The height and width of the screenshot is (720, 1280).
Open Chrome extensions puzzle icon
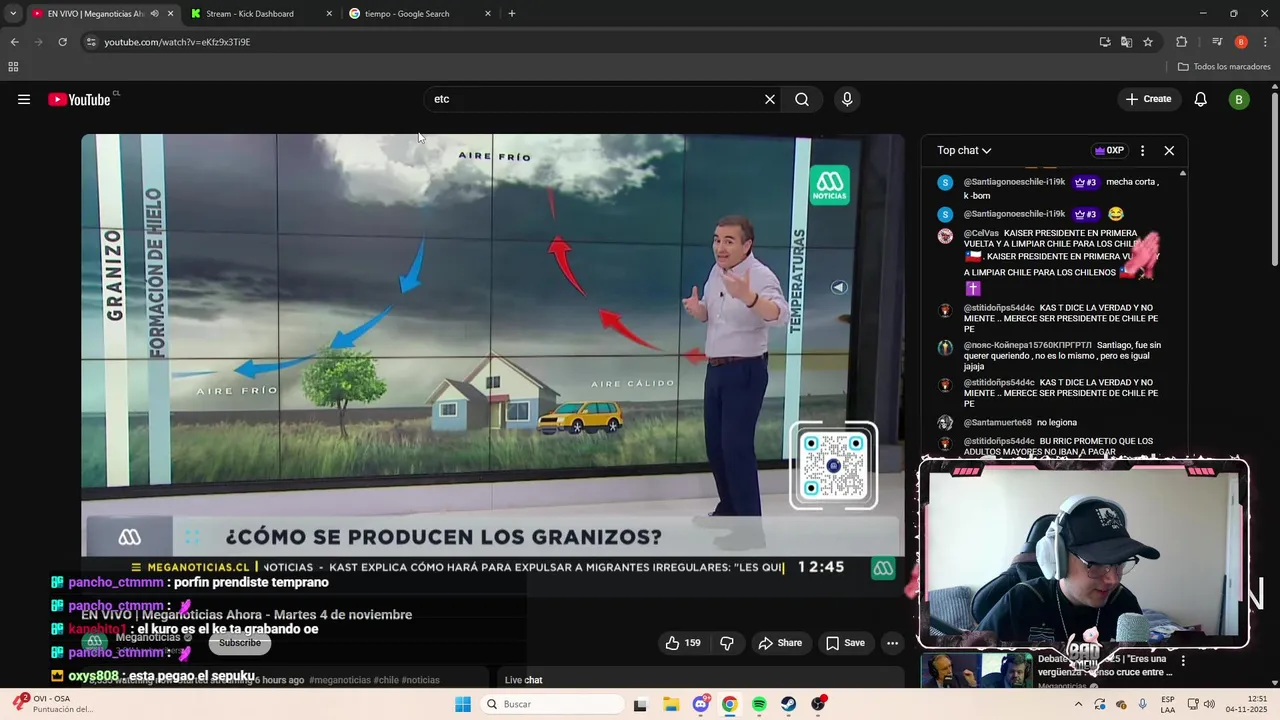pos(1182,42)
